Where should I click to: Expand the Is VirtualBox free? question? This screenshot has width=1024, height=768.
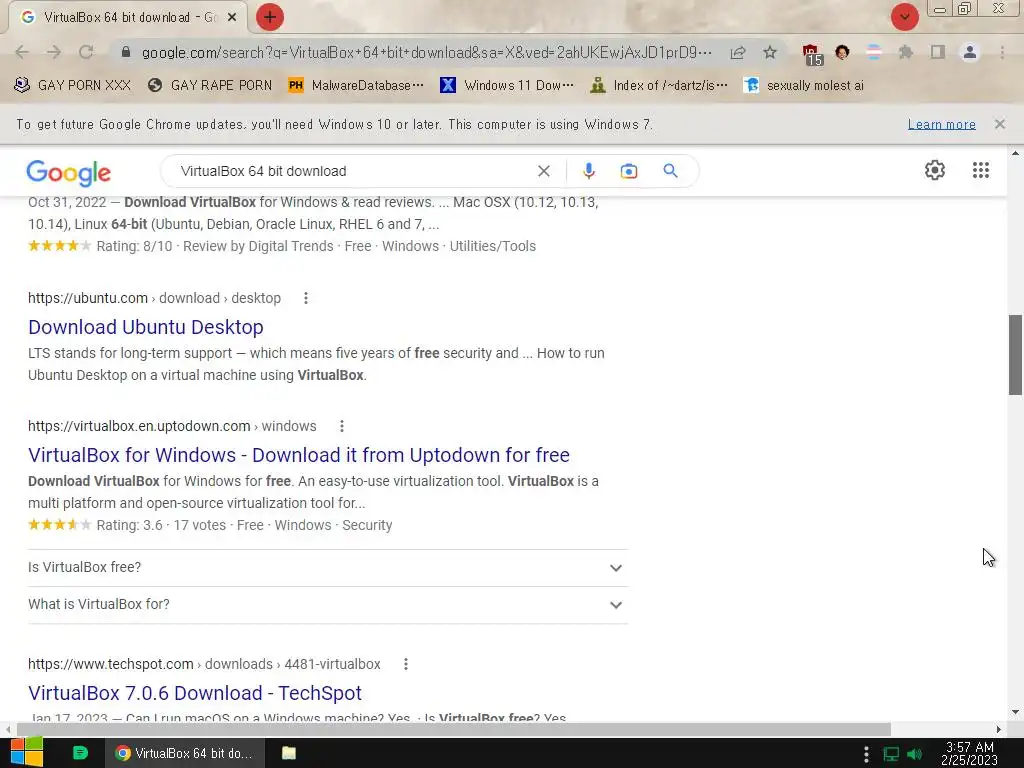pos(328,568)
